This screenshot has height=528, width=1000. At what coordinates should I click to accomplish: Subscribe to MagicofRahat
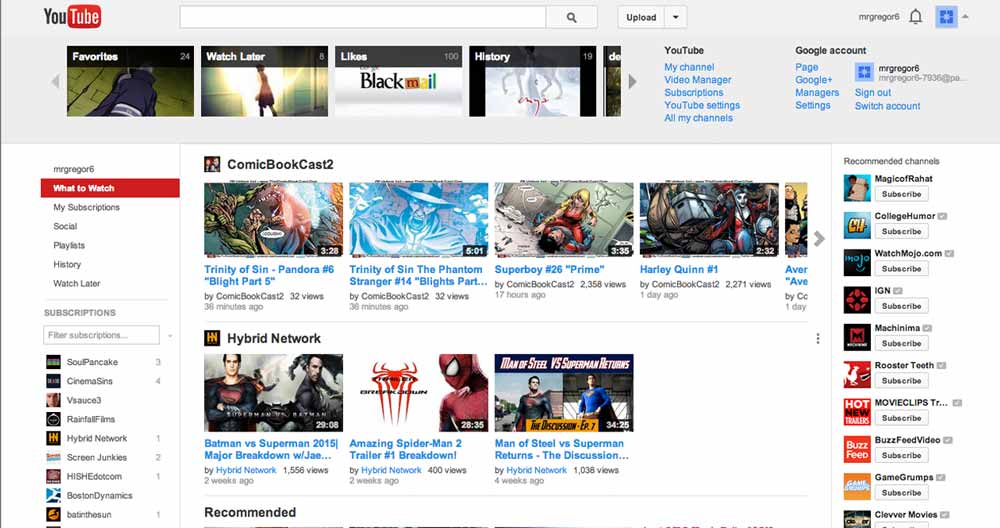(x=901, y=194)
